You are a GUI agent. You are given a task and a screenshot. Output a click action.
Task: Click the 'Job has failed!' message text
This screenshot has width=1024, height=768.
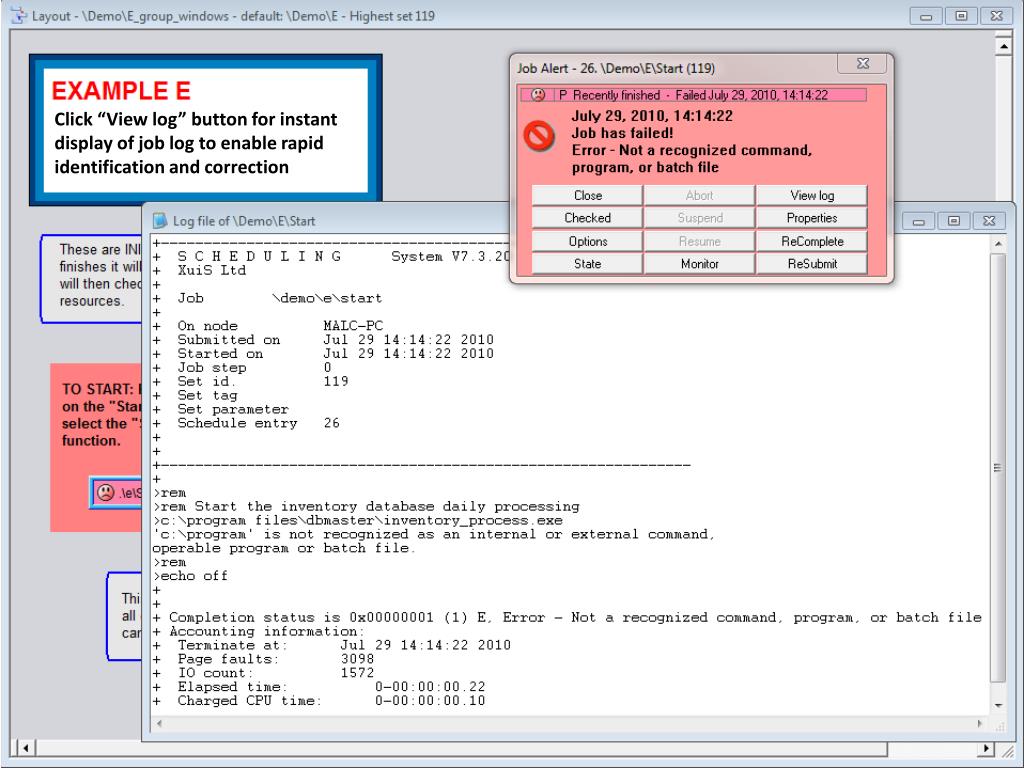tap(622, 133)
